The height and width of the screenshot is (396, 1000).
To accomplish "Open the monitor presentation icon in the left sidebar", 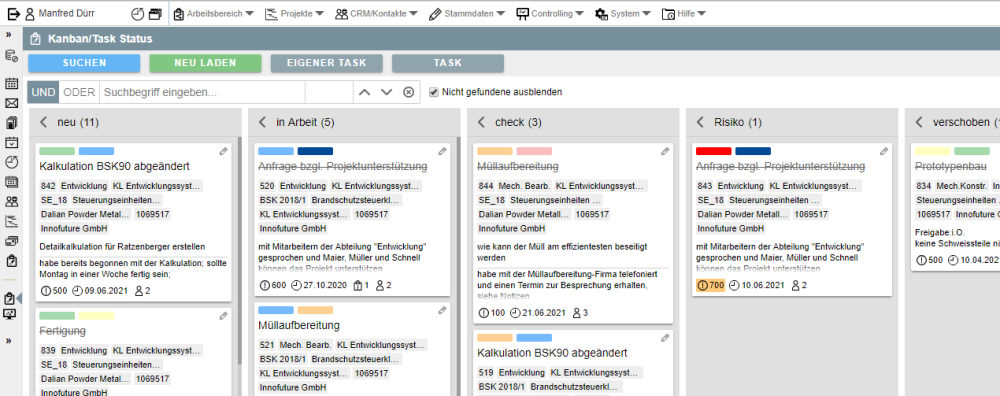I will point(10,314).
